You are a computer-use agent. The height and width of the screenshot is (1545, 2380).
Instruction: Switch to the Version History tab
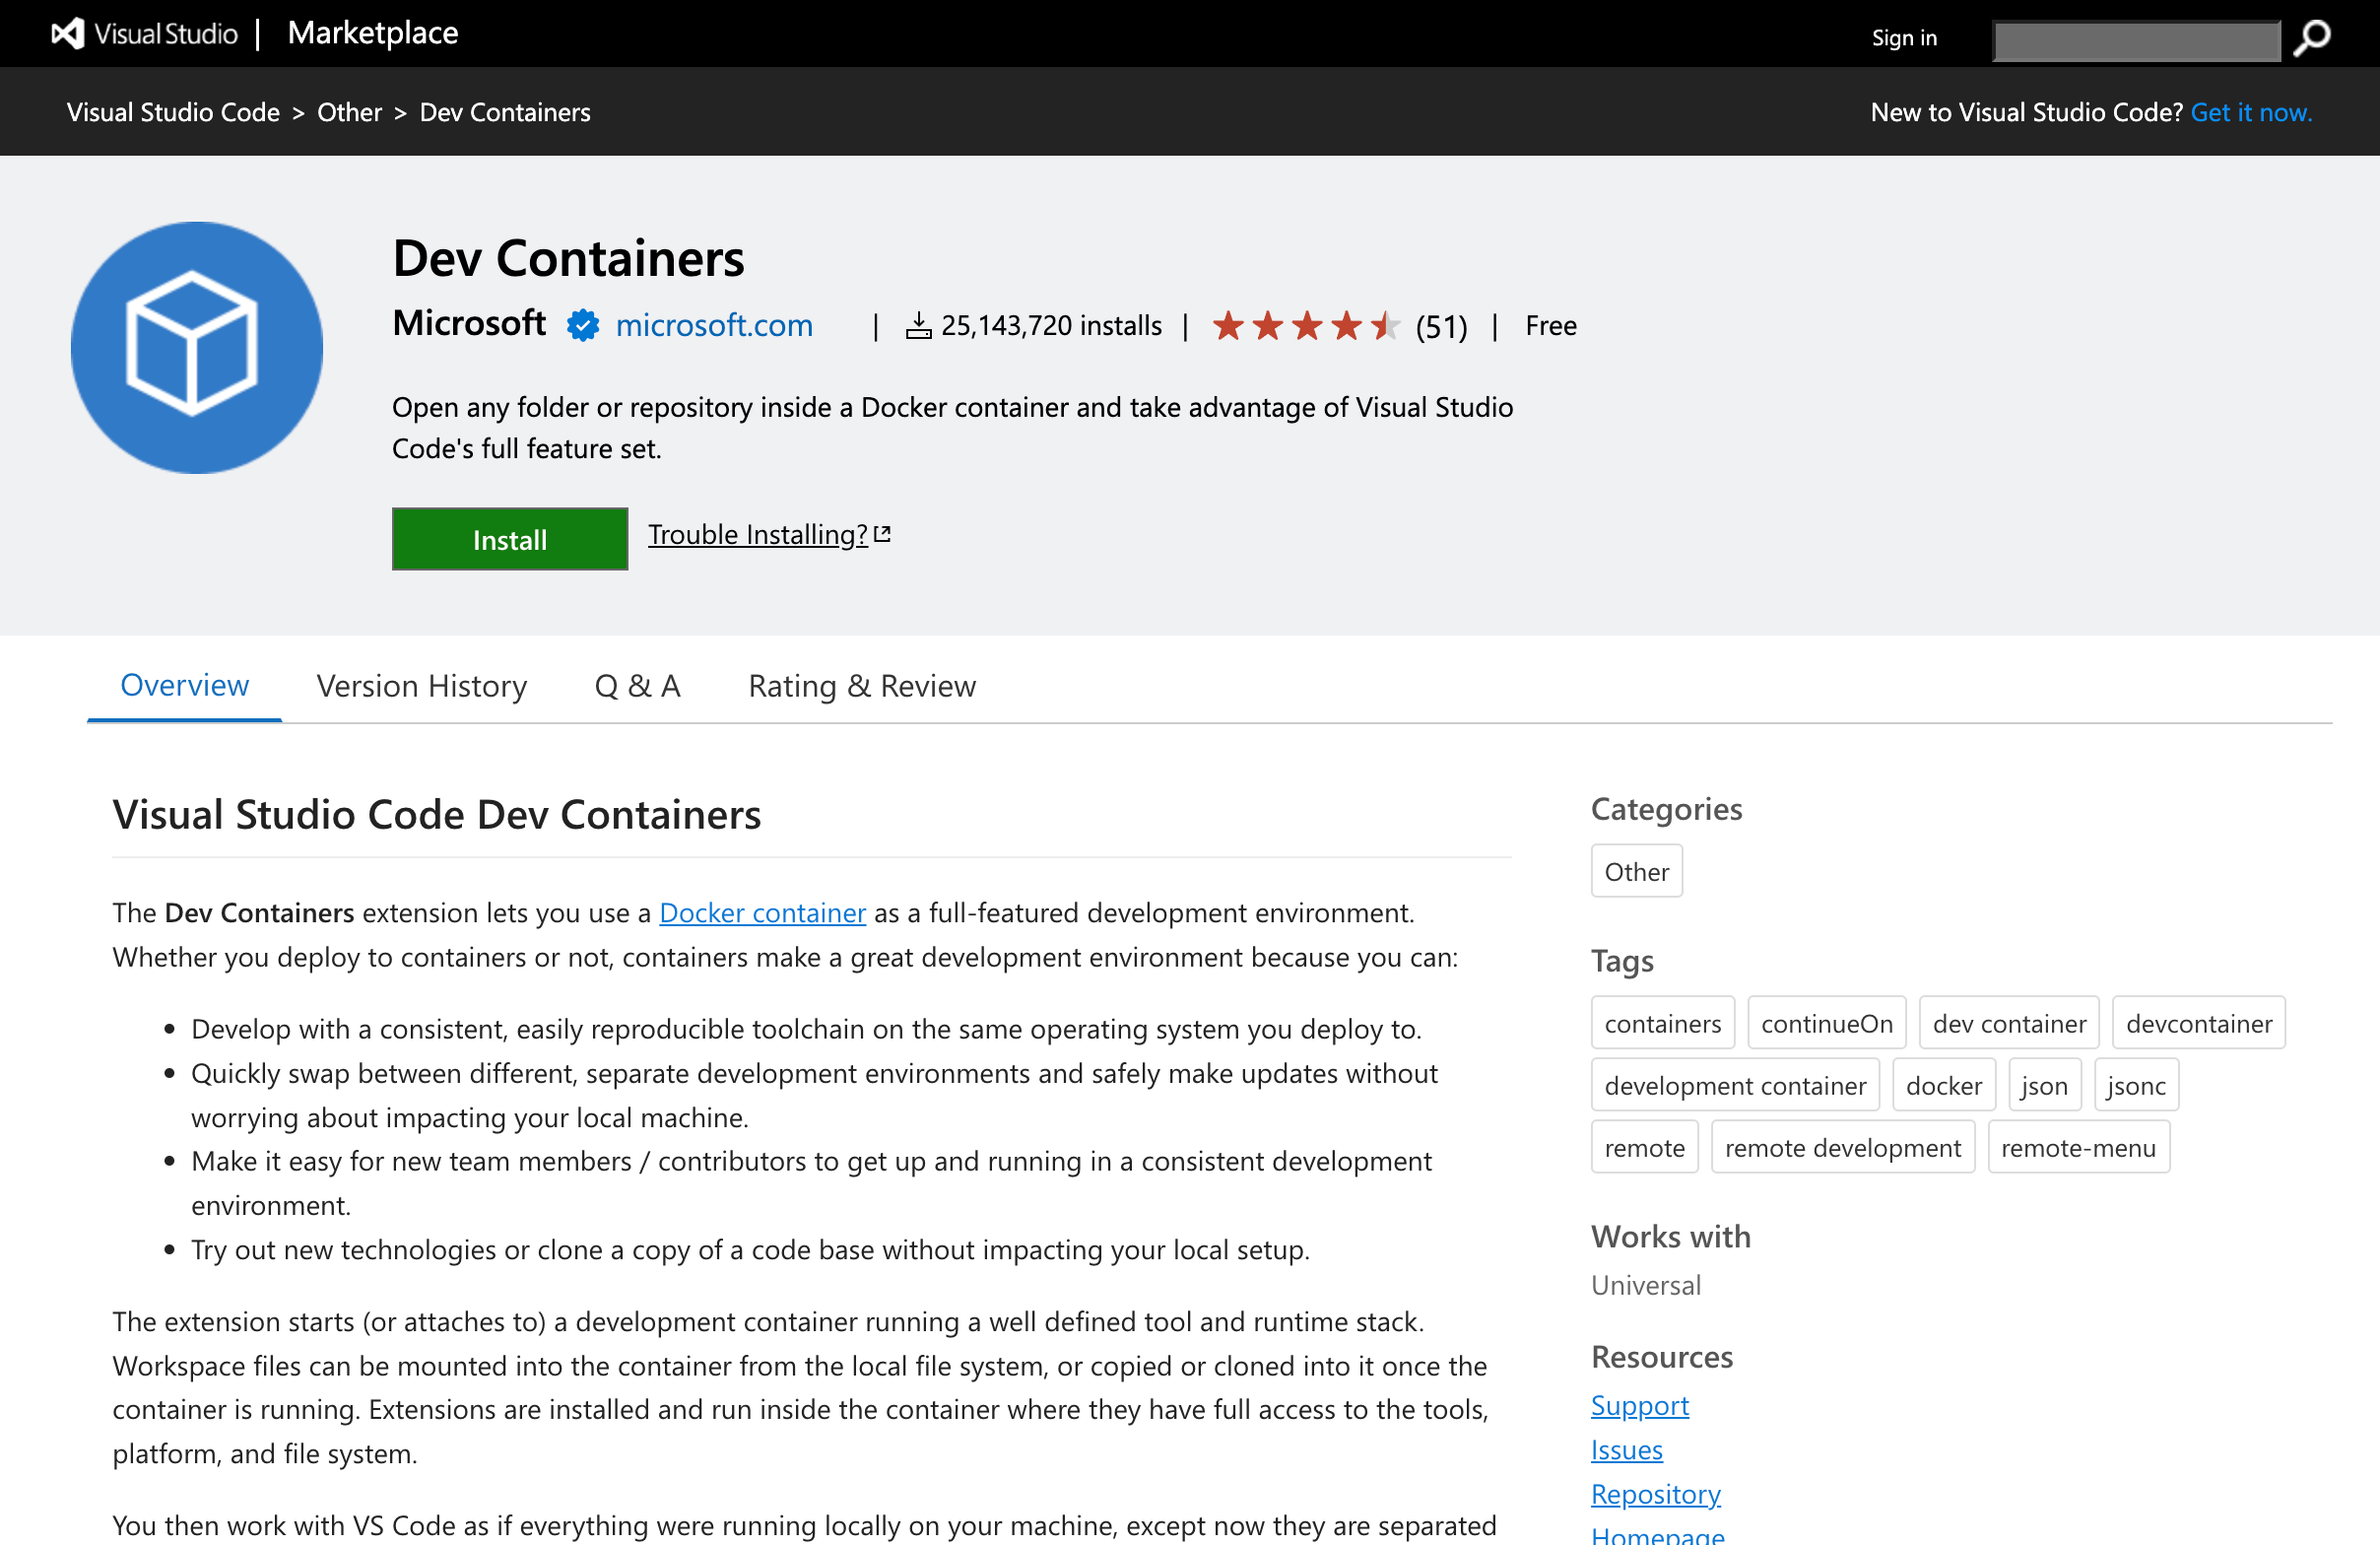coord(422,686)
